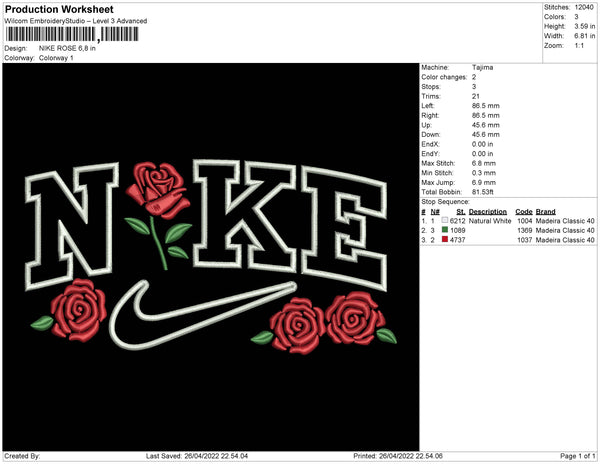This screenshot has width=600, height=464.
Task: Click the 'Code' column header
Action: tap(524, 212)
